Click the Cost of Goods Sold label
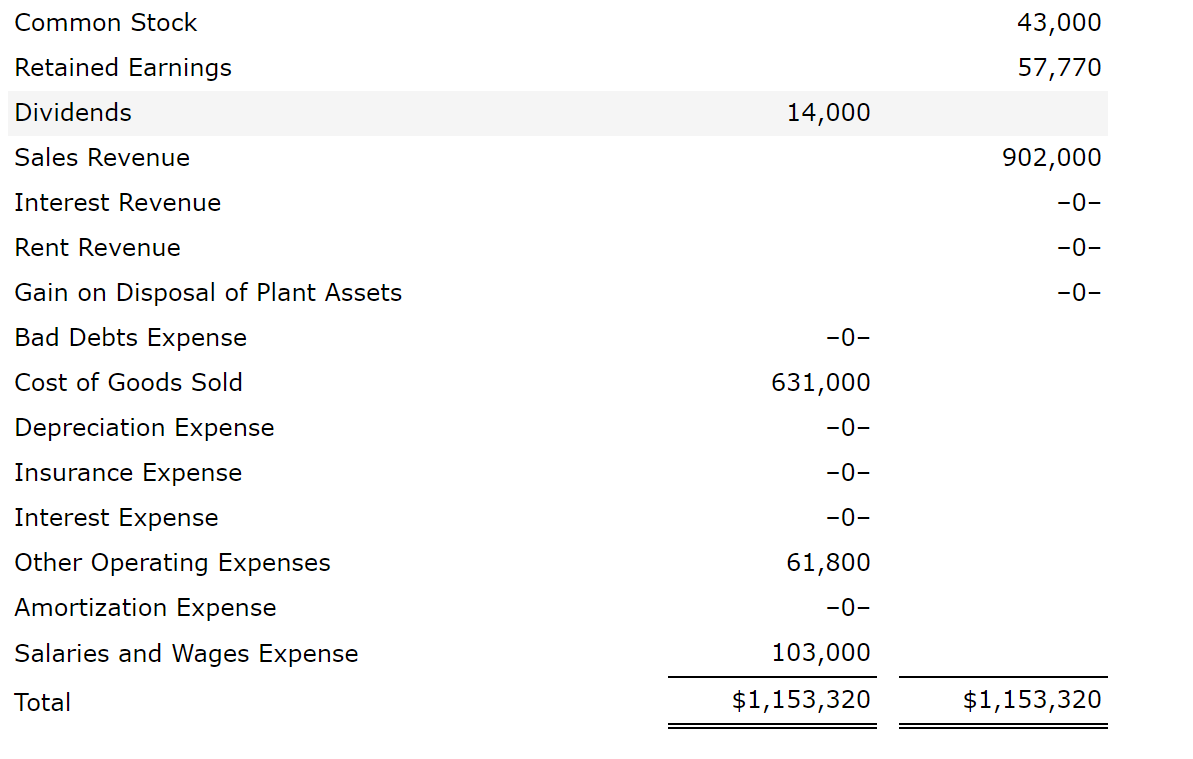The width and height of the screenshot is (1193, 759). coord(129,383)
